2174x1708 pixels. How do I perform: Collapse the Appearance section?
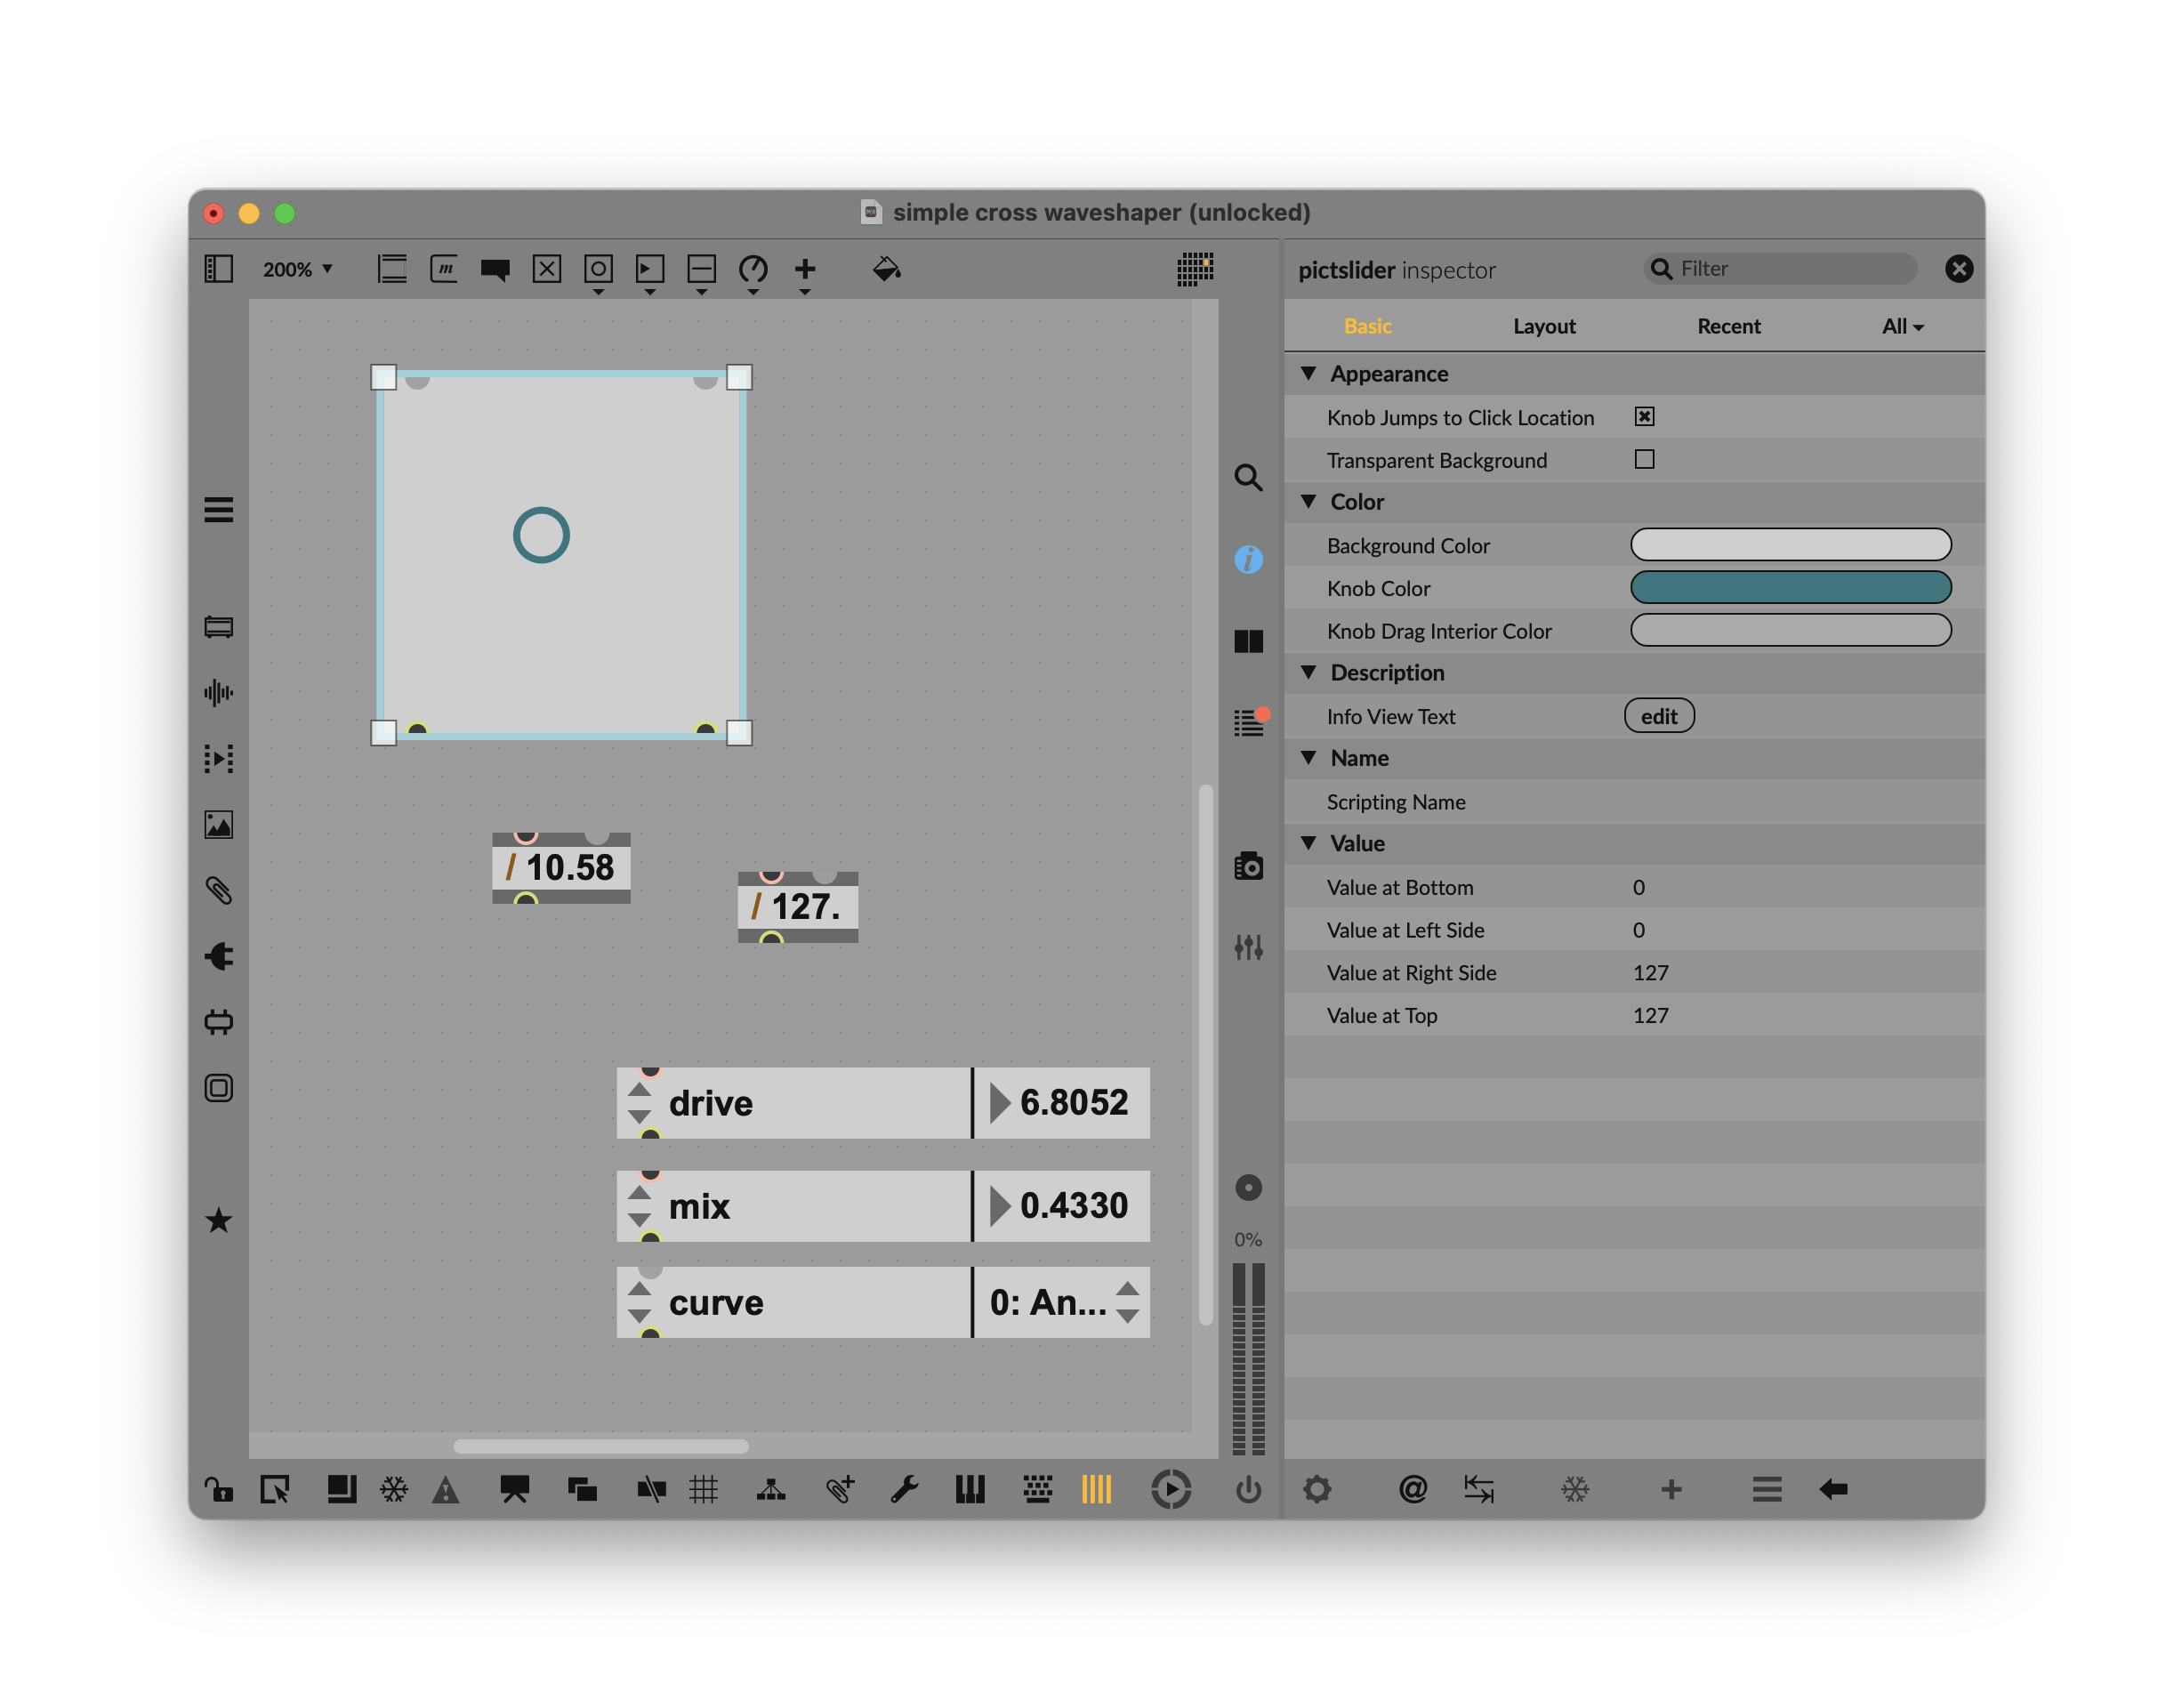[1309, 373]
